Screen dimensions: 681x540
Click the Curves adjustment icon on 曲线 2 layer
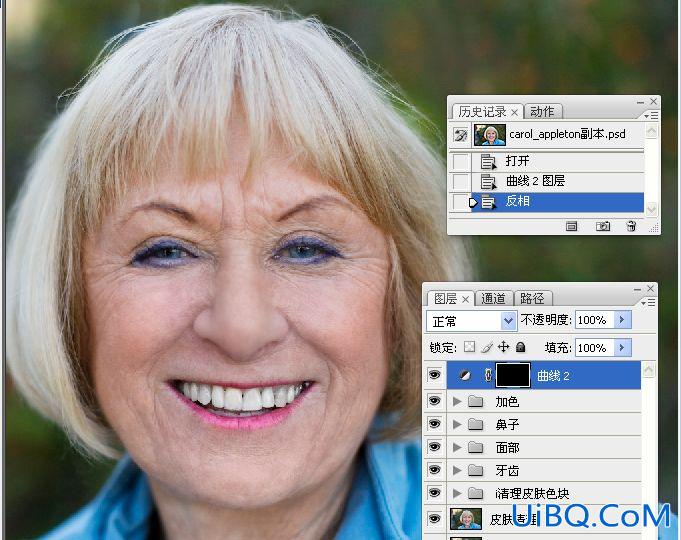pyautogui.click(x=465, y=375)
